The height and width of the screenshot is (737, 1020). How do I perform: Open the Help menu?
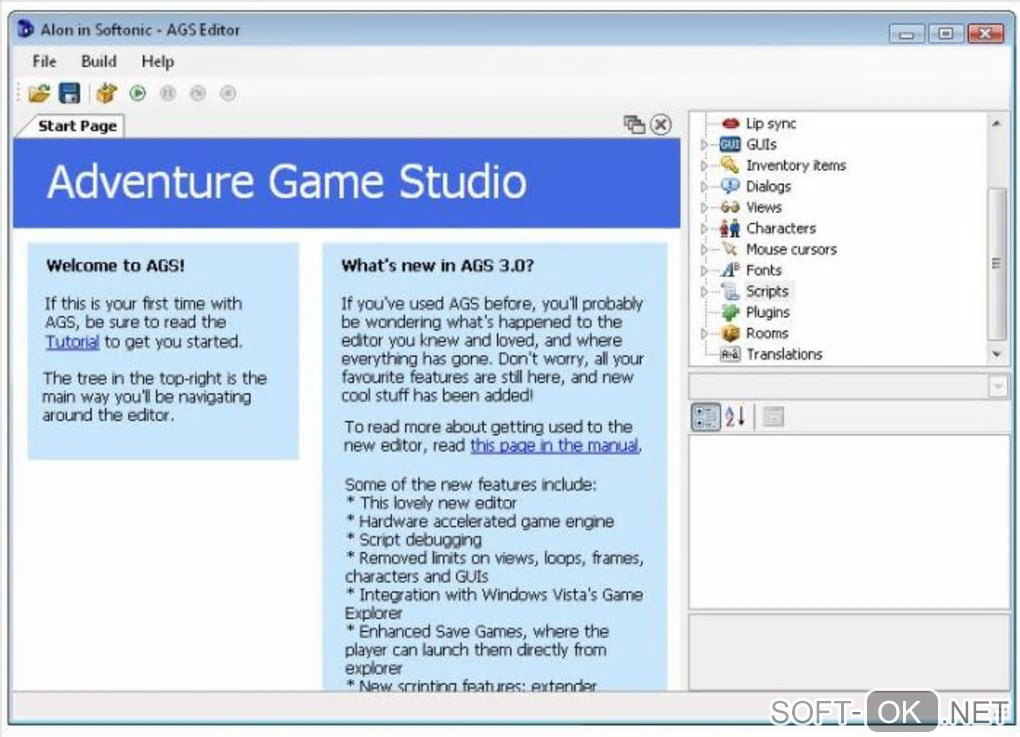[x=157, y=61]
